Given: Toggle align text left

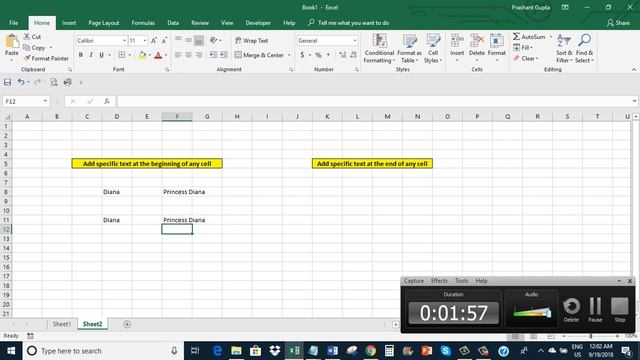Looking at the screenshot, I should click(x=178, y=55).
